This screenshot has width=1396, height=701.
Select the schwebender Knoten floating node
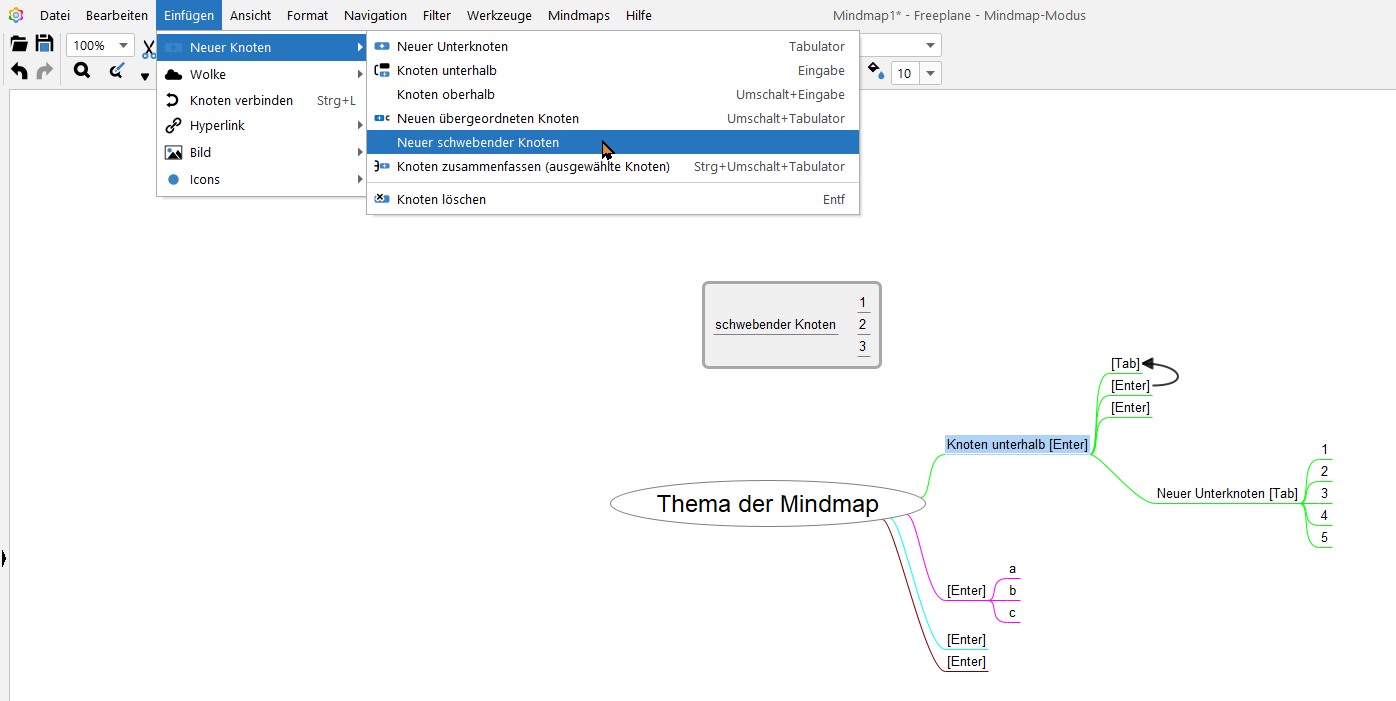coord(775,325)
